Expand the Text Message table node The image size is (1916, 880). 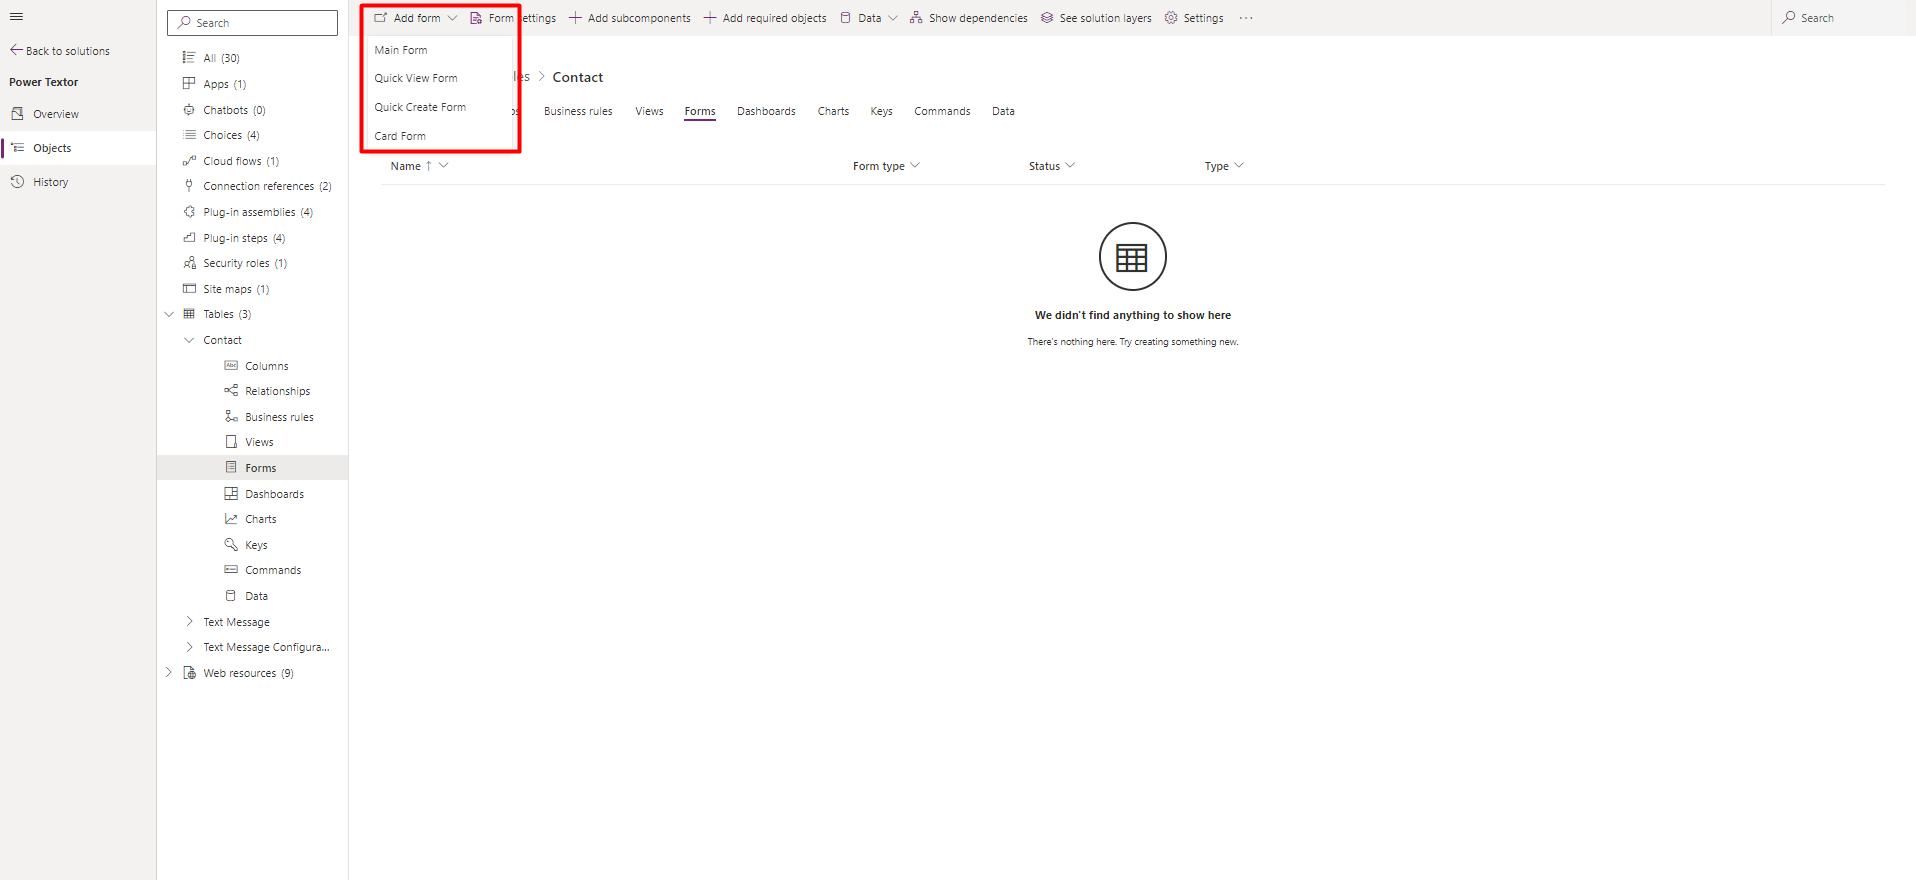[x=189, y=622]
